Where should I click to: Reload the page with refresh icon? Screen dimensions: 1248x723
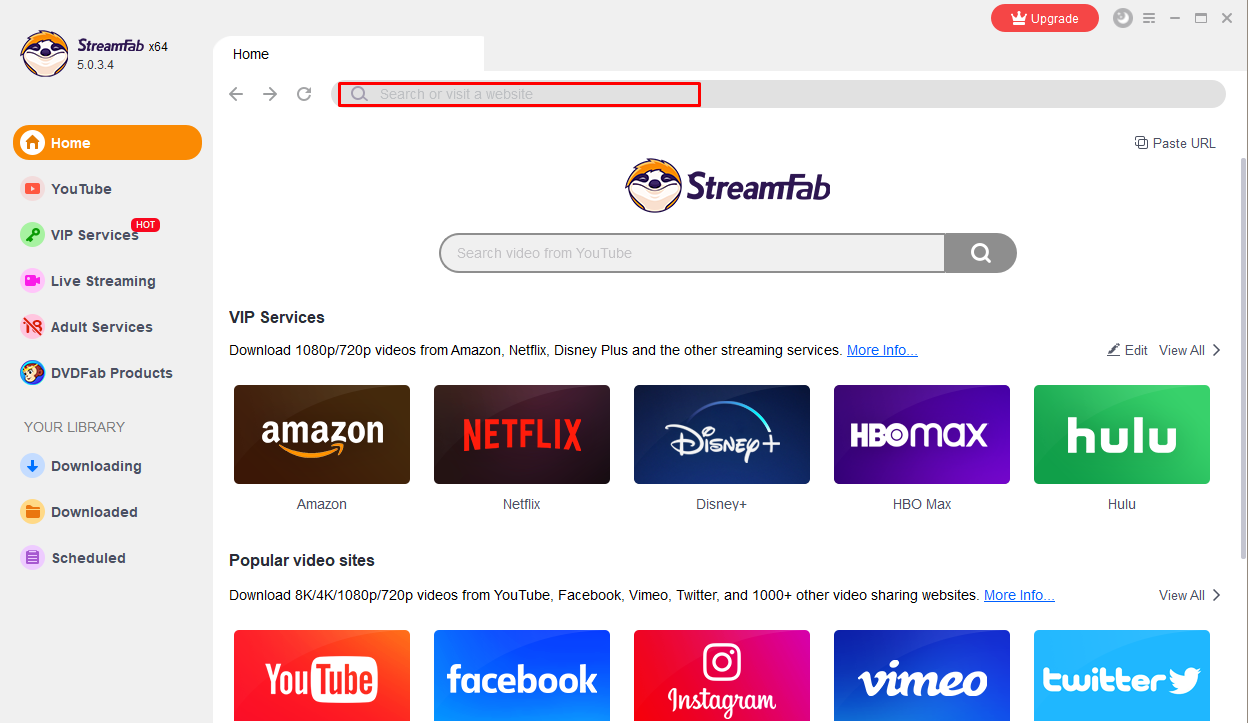point(304,94)
